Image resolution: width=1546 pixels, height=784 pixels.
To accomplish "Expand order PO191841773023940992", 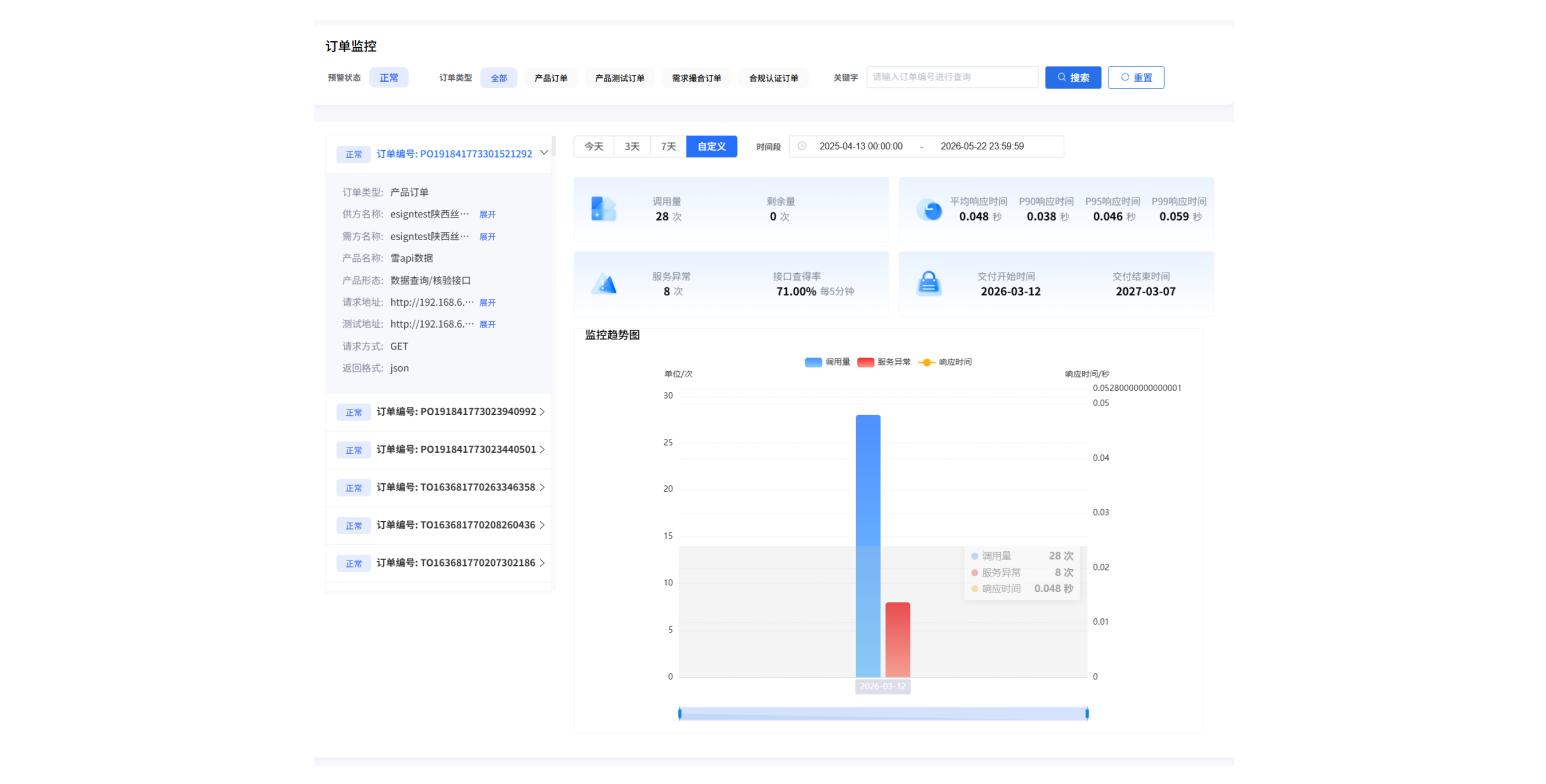I will point(543,411).
